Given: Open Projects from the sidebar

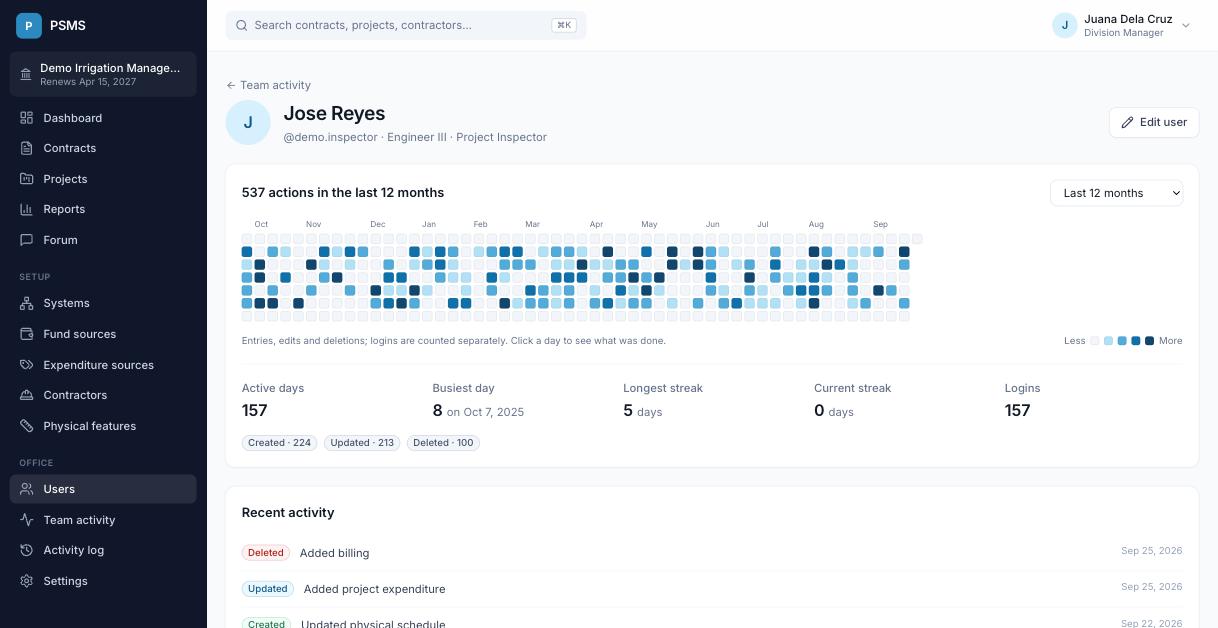Looking at the screenshot, I should [x=103, y=179].
